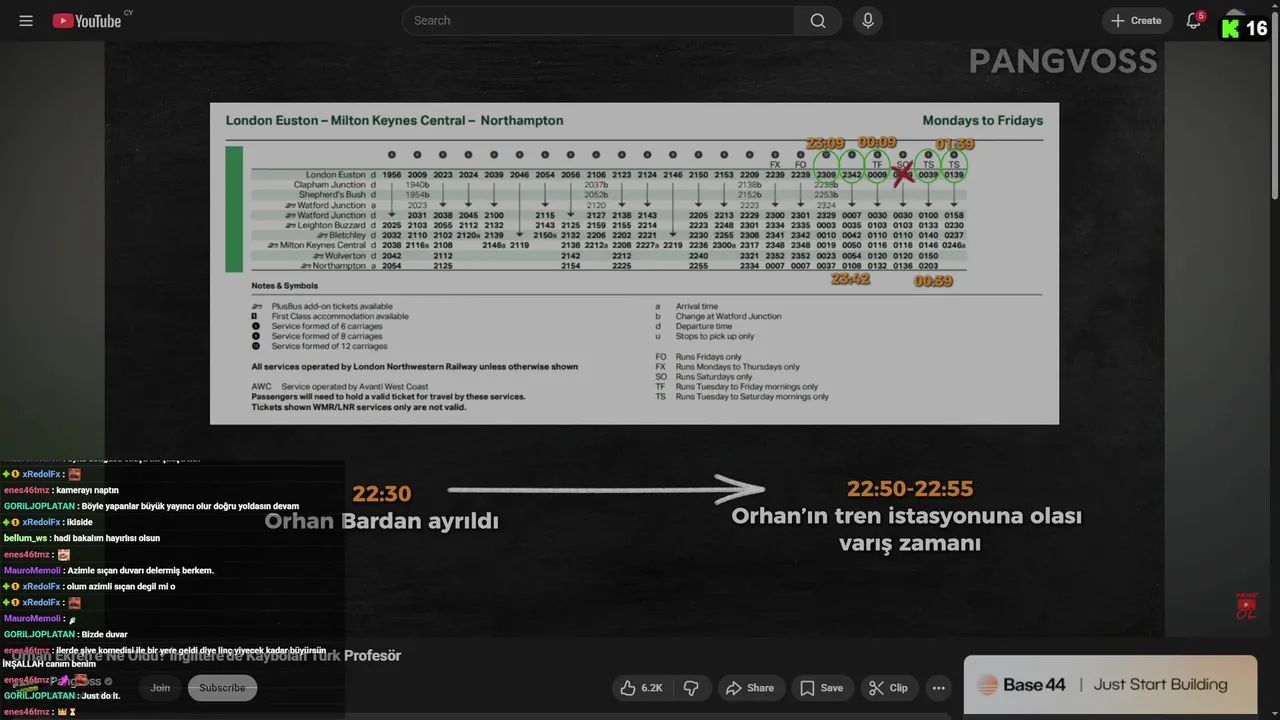Open the Create menu

(x=1137, y=20)
